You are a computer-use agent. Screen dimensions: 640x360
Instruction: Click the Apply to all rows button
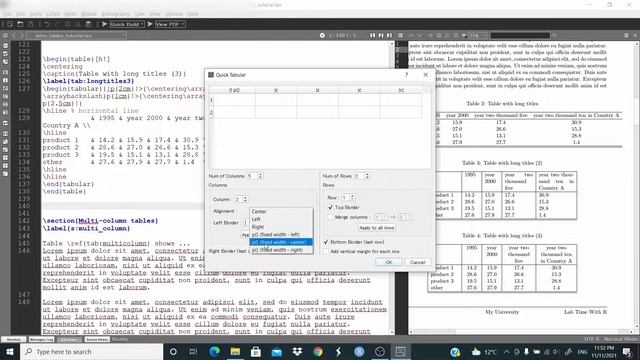coord(377,228)
